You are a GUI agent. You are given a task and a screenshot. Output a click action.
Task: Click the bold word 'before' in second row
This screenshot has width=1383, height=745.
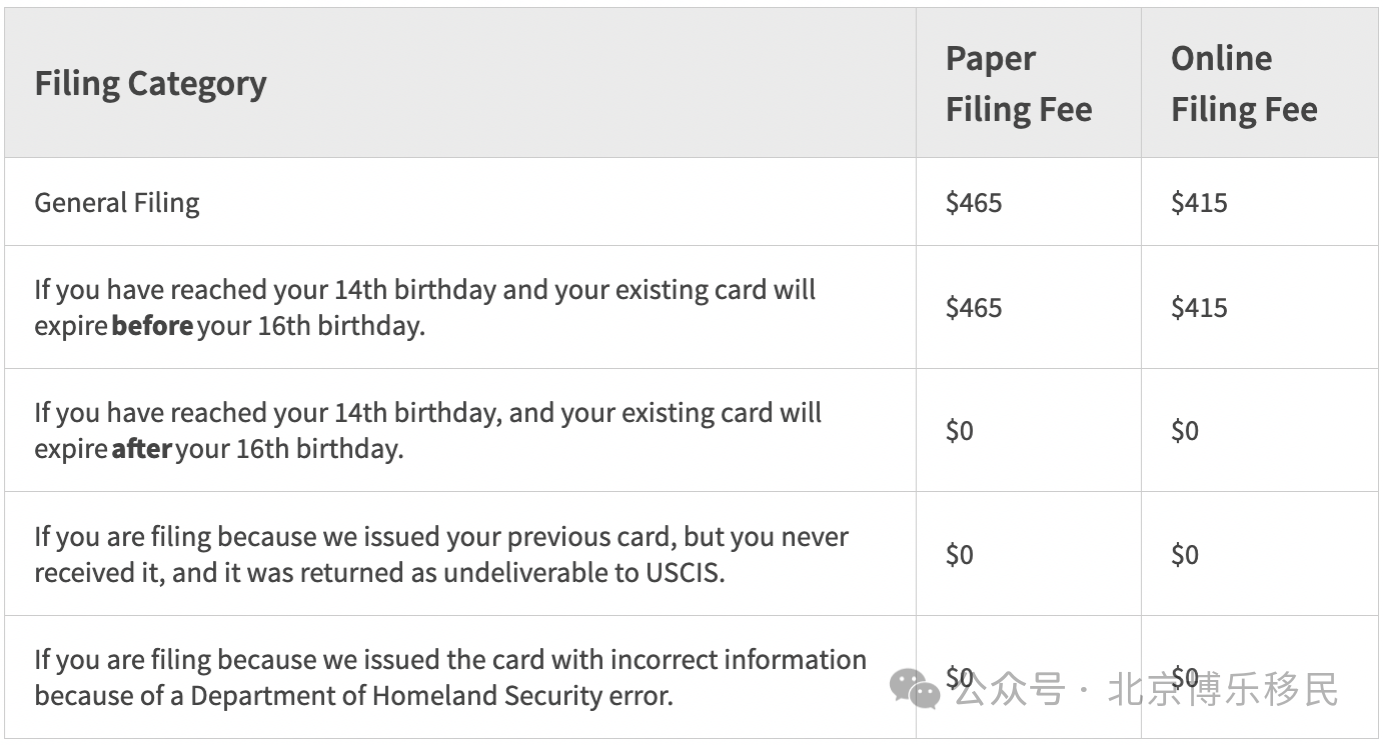[x=152, y=326]
